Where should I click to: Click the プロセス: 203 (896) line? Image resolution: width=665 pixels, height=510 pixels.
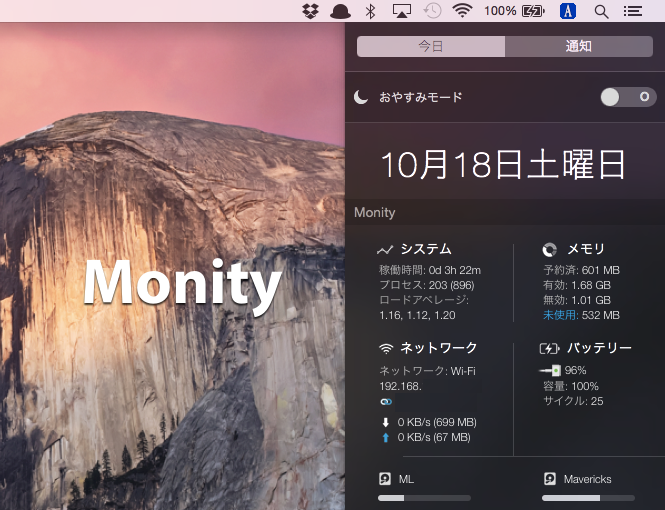pyautogui.click(x=427, y=285)
